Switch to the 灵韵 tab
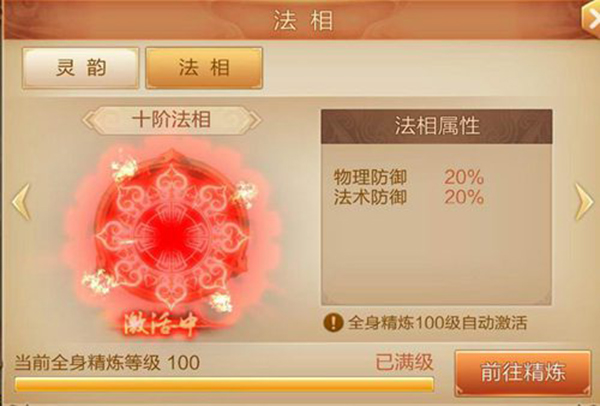 tap(80, 68)
